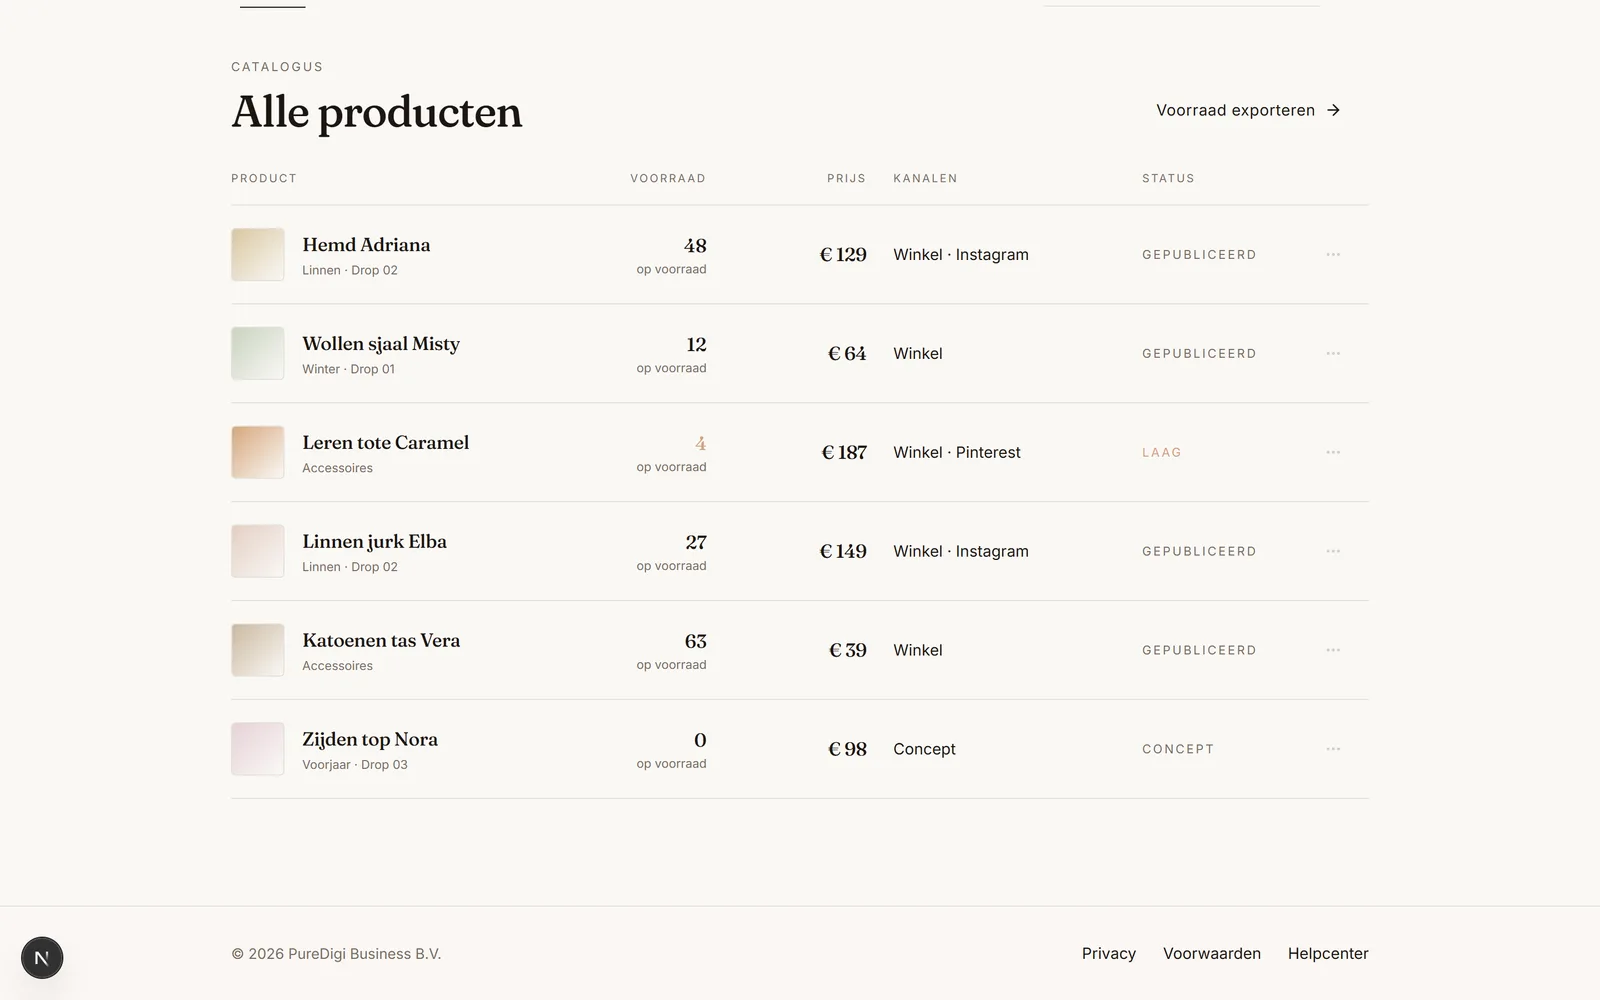The height and width of the screenshot is (1000, 1600).
Task: Click the CONCEPT status of Zijden top Nora
Action: click(1178, 749)
